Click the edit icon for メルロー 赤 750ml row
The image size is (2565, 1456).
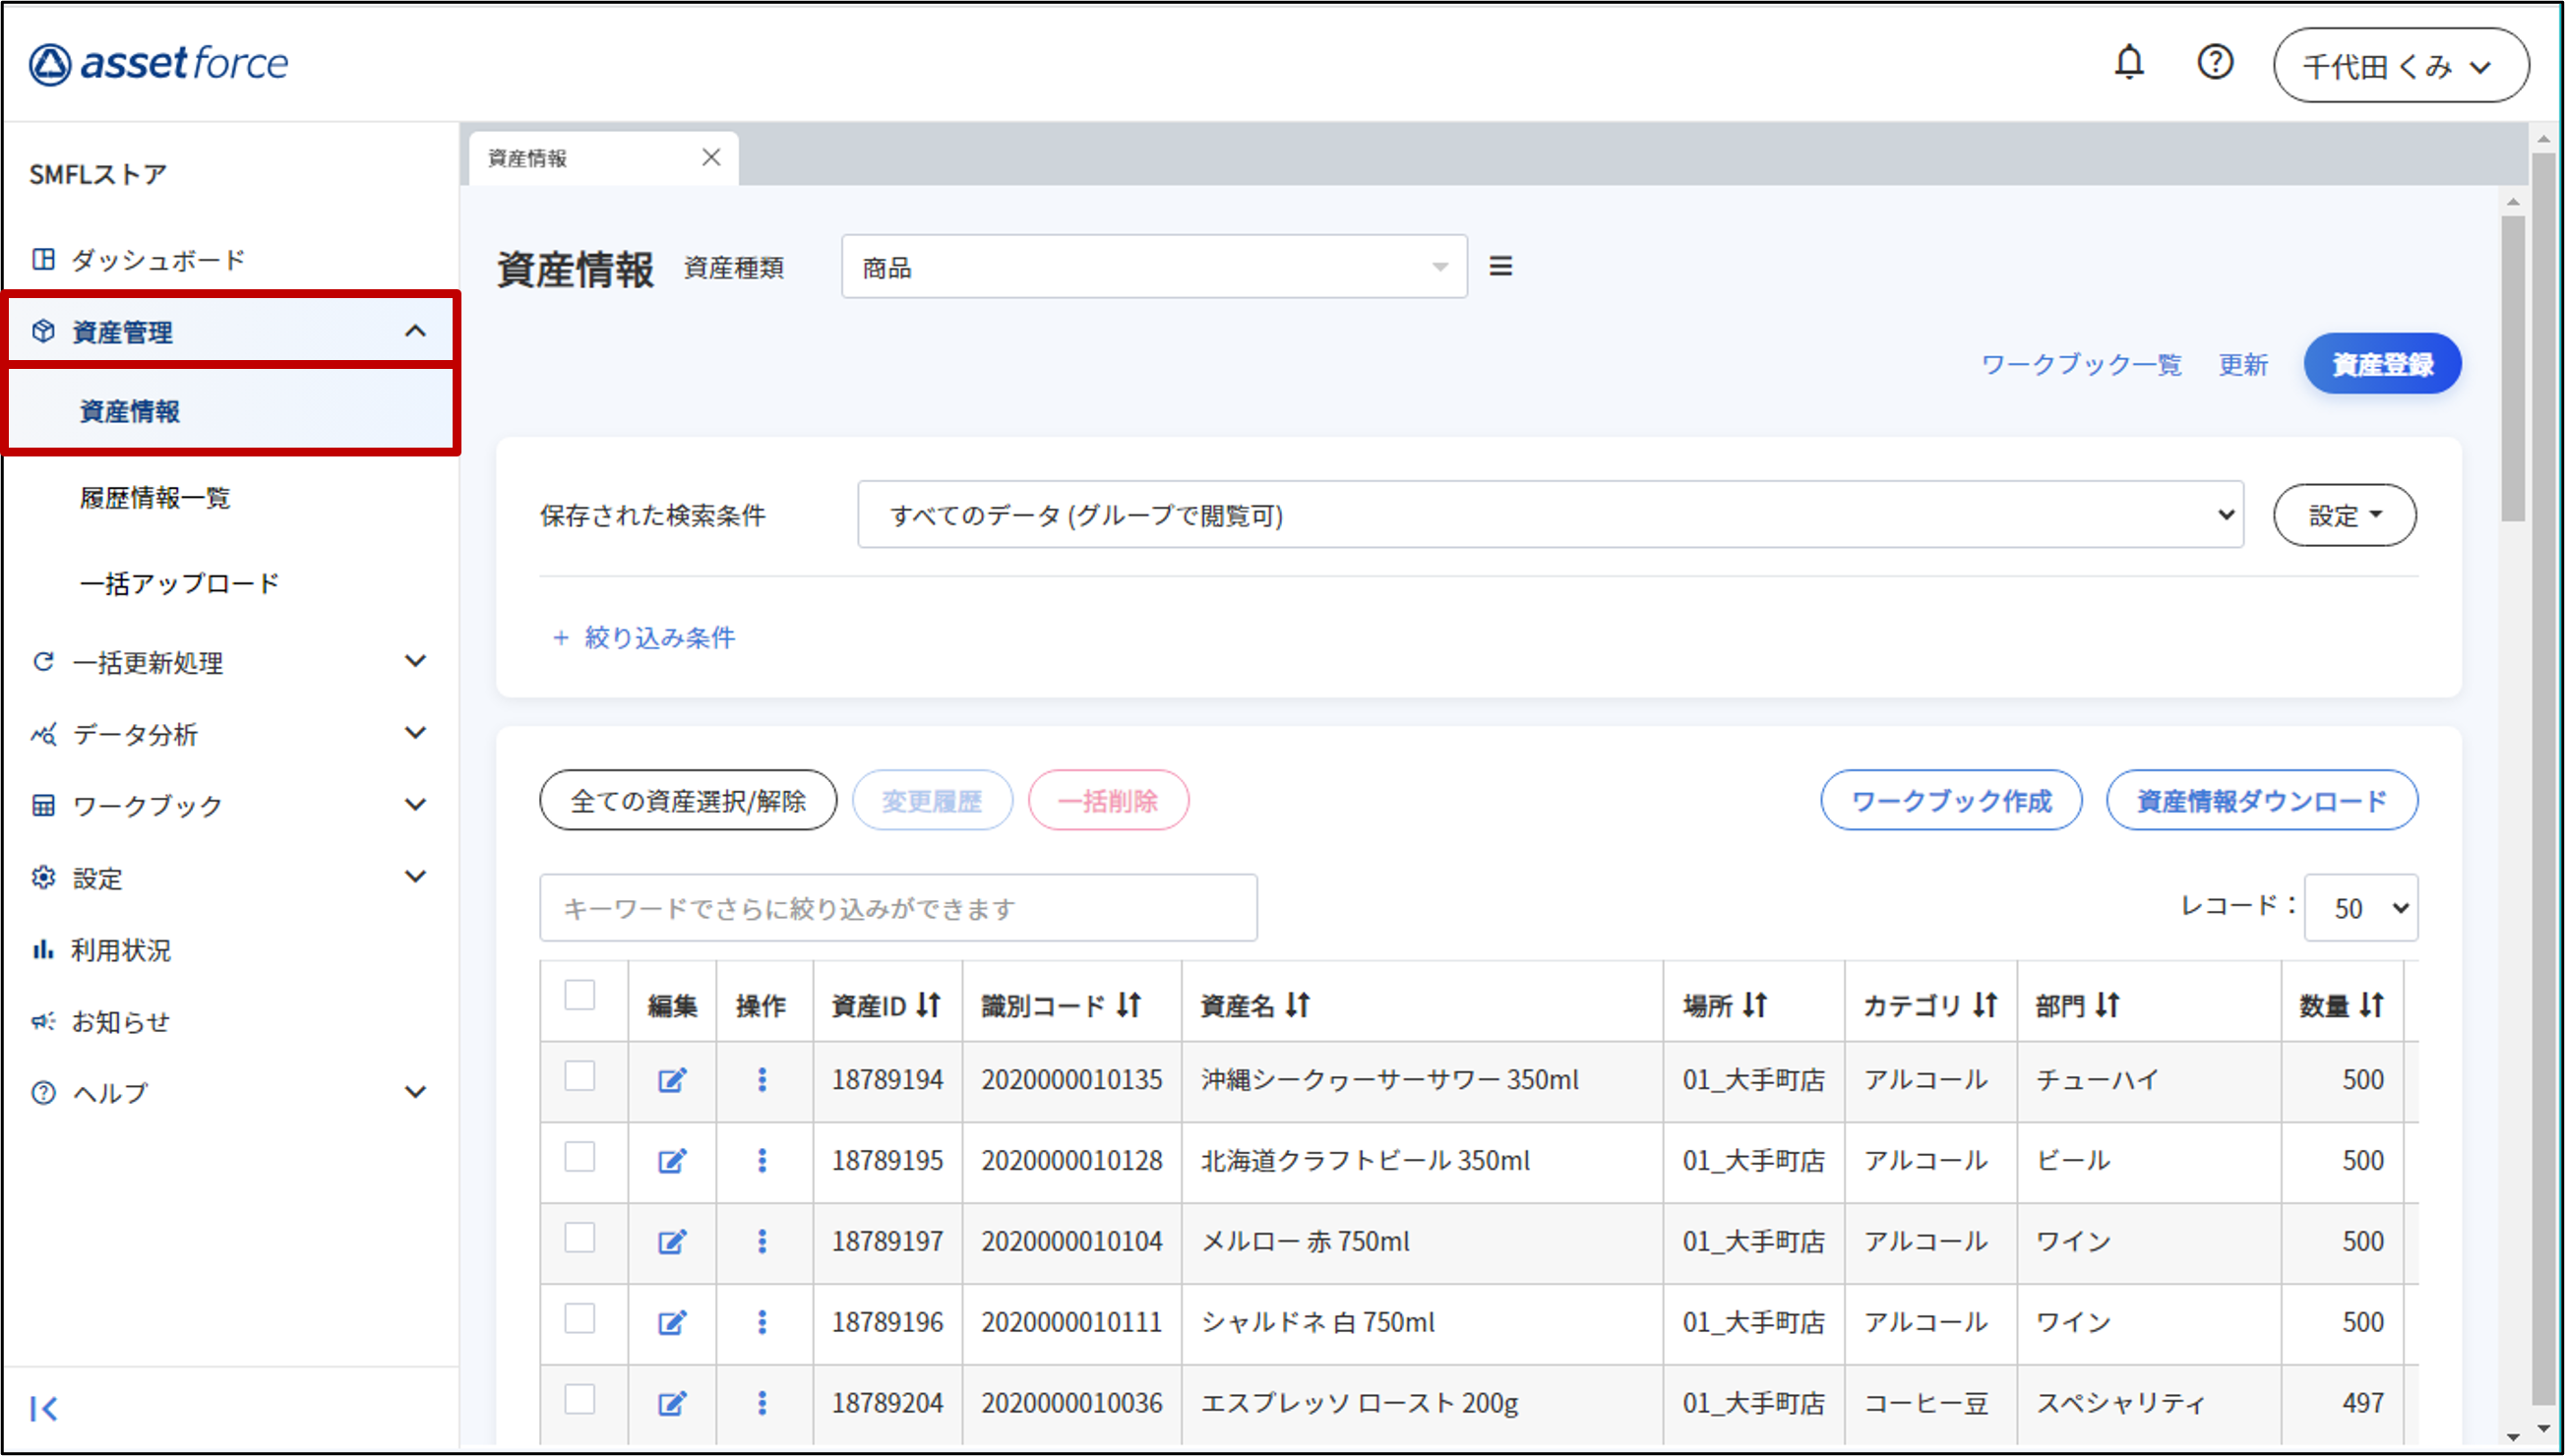672,1242
